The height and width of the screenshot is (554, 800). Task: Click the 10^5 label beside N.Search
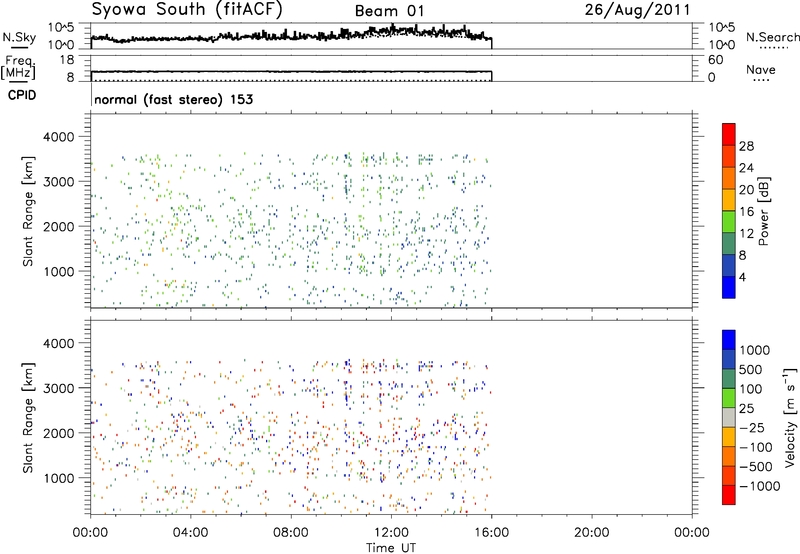coord(721,28)
